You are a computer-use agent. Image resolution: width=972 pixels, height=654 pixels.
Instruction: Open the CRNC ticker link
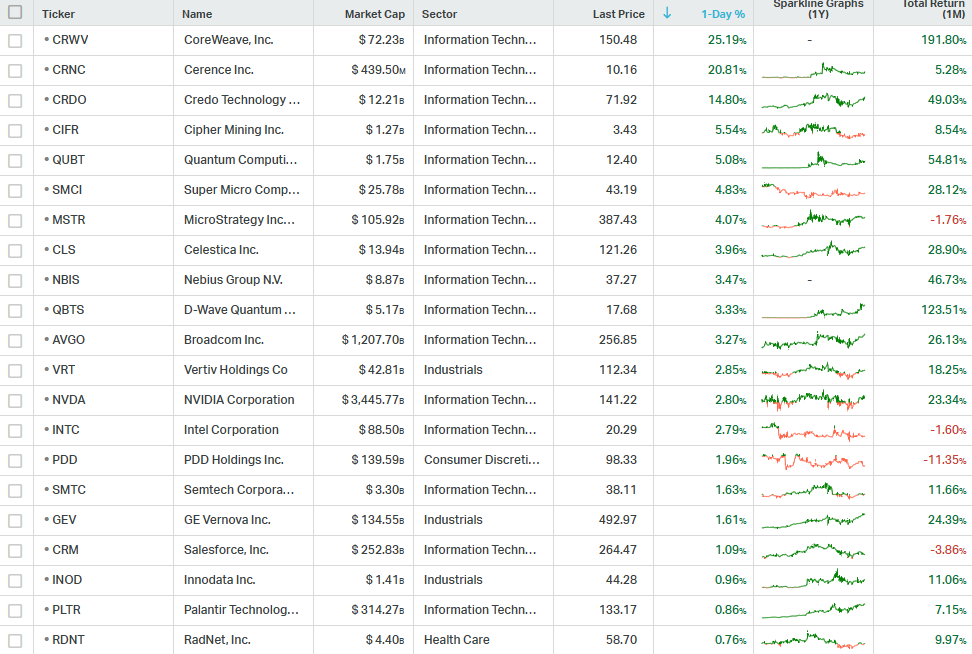pos(69,69)
